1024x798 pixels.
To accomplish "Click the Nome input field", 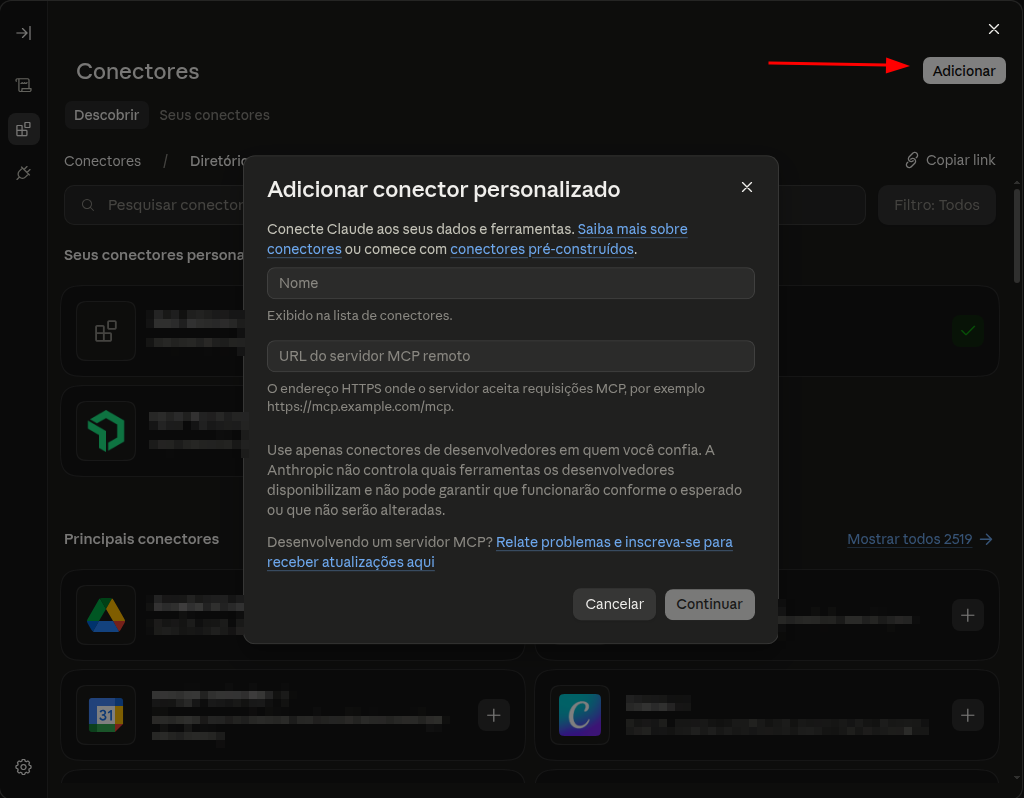I will pyautogui.click(x=511, y=283).
